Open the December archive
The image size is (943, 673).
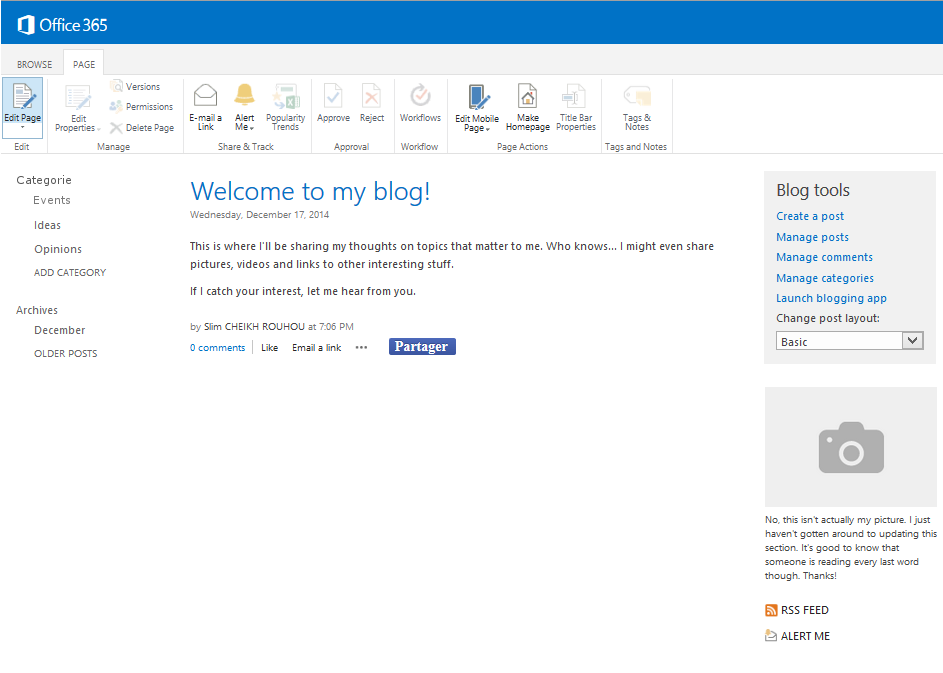coord(60,330)
